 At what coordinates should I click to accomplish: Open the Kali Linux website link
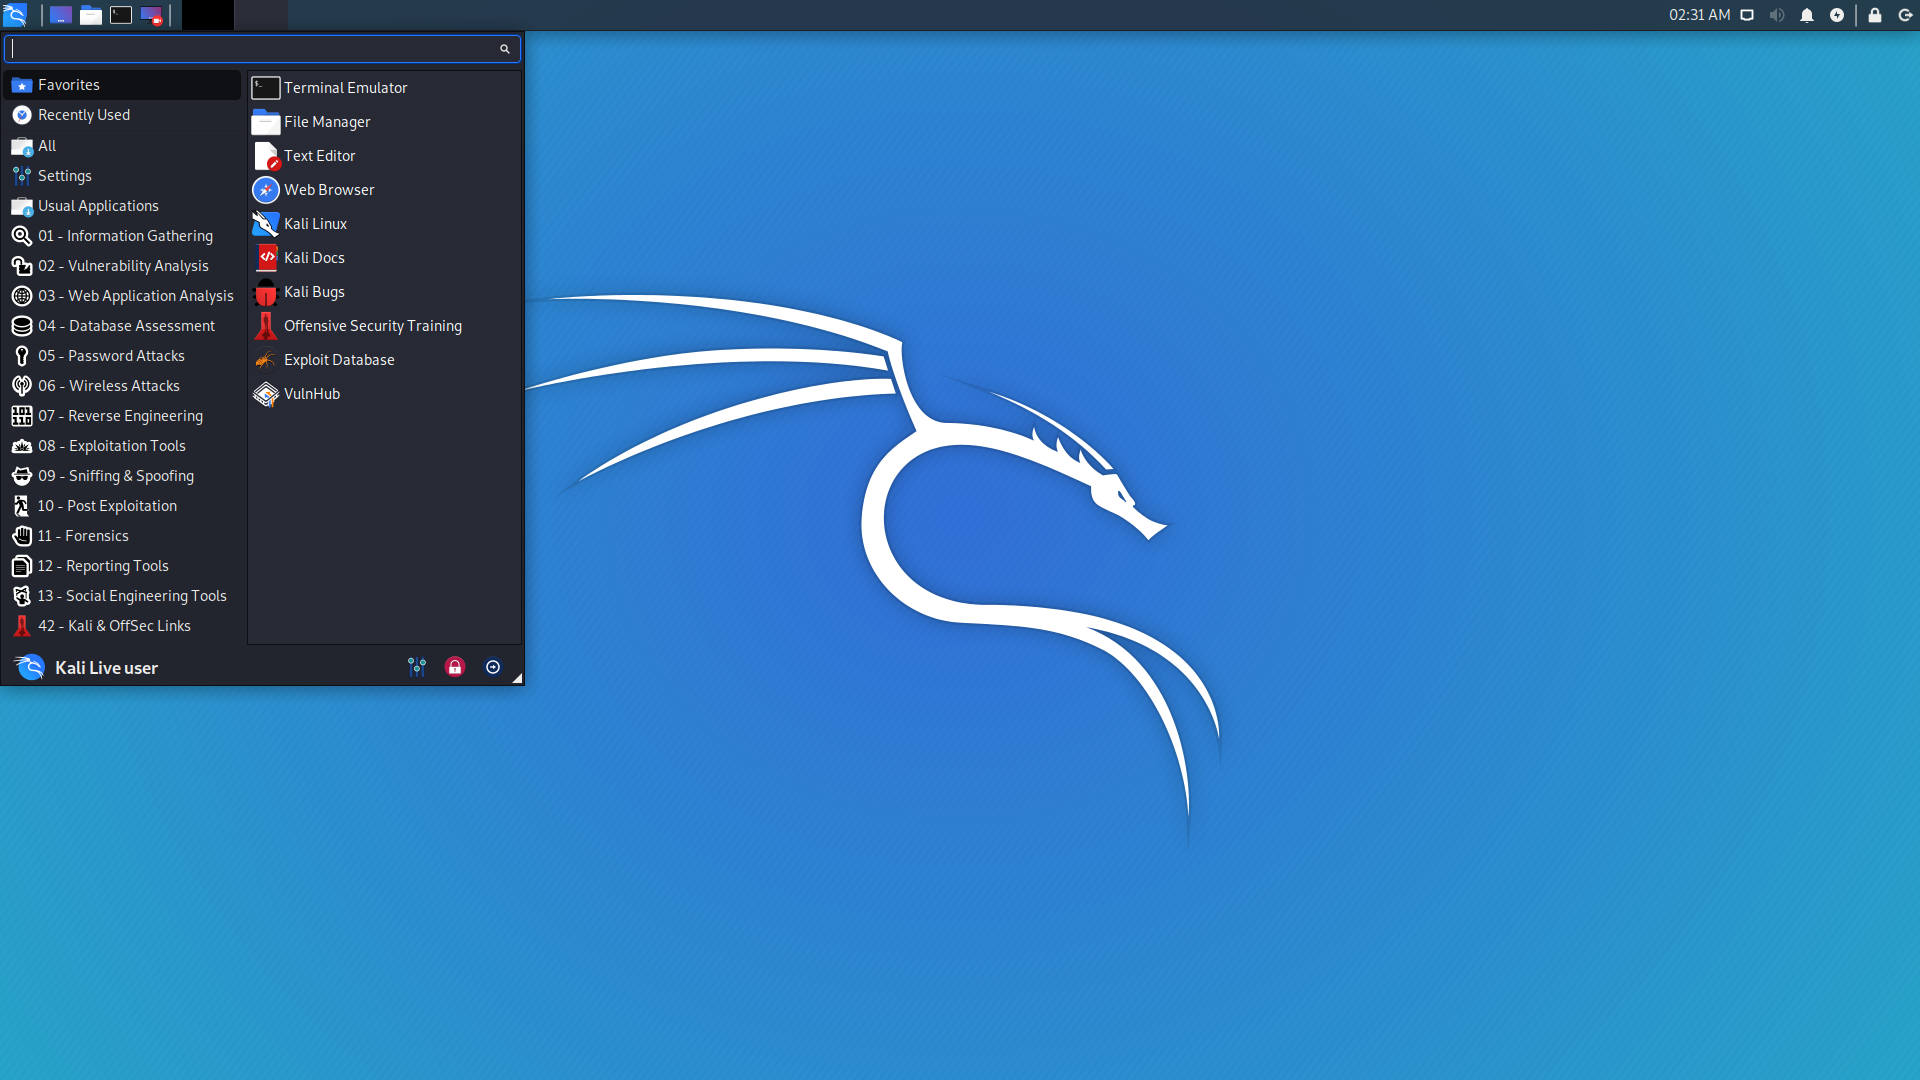pos(384,224)
